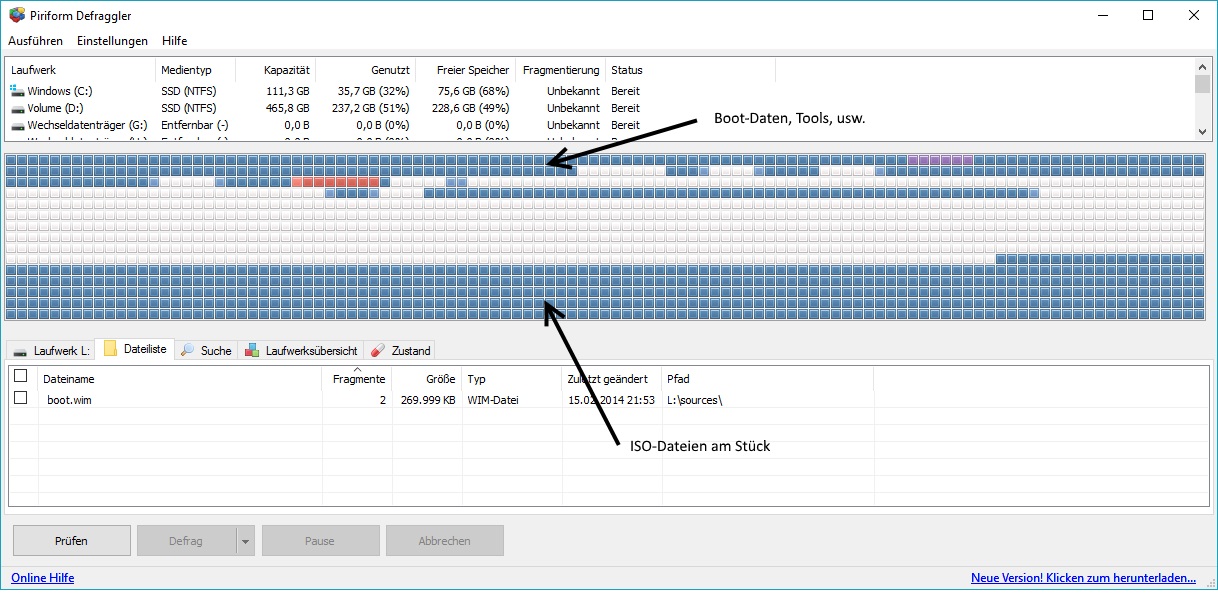Switch to the Zustand tab
The width and height of the screenshot is (1218, 600).
pos(400,350)
